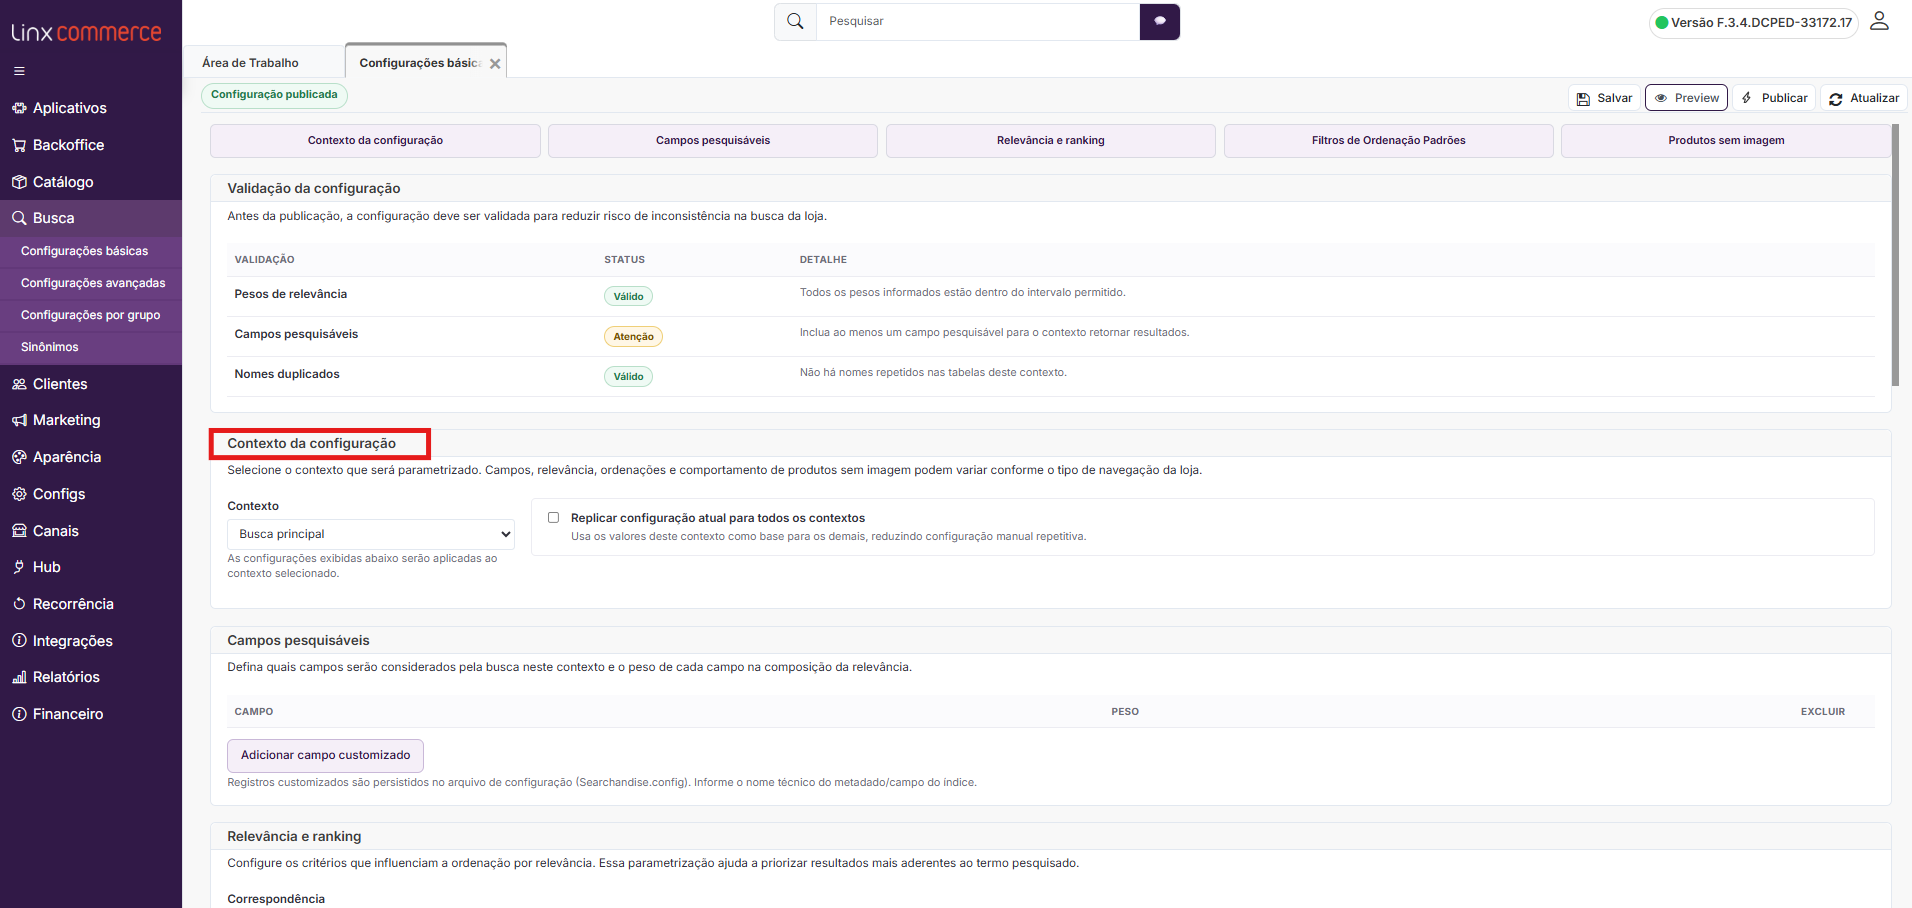The image size is (1912, 908).
Task: Open Configurações por grupo in sidebar
Action: click(x=90, y=315)
